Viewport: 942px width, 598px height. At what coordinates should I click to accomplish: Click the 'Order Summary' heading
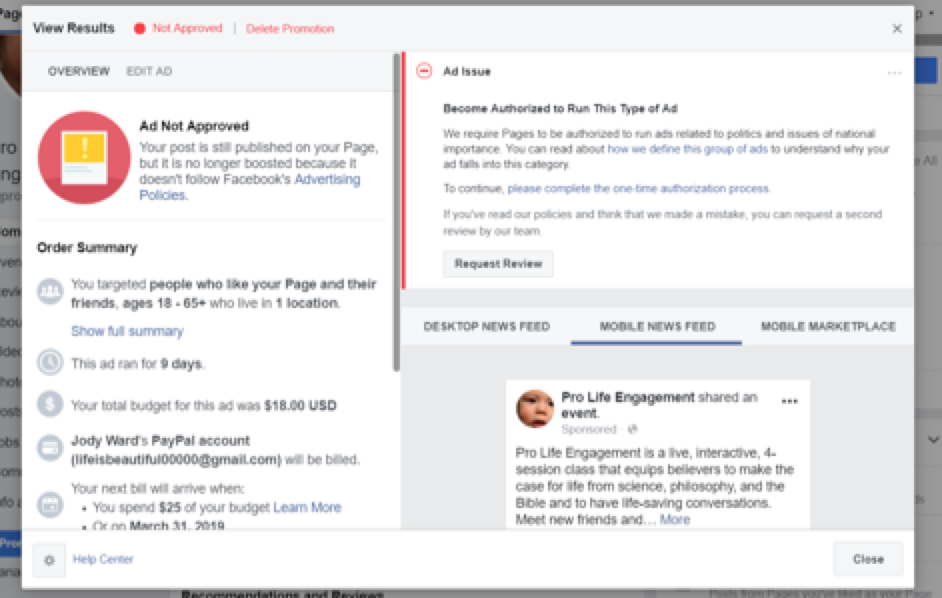87,248
